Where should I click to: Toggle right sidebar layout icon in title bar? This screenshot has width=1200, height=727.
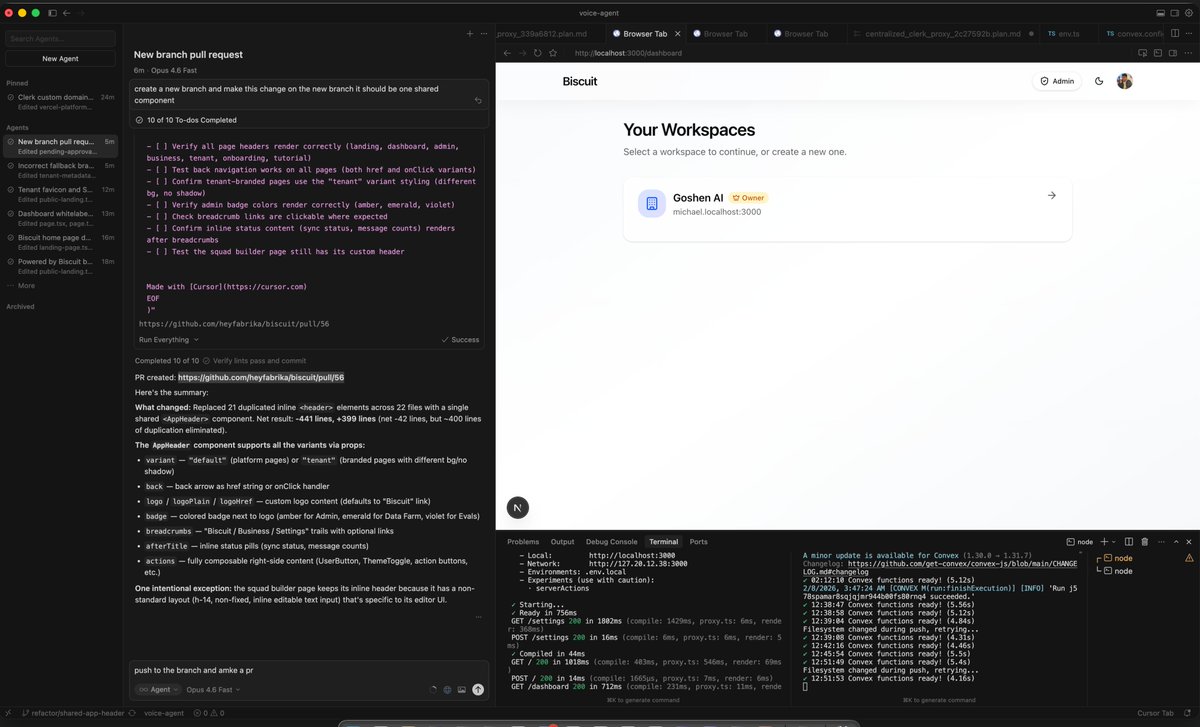[x=1175, y=13]
